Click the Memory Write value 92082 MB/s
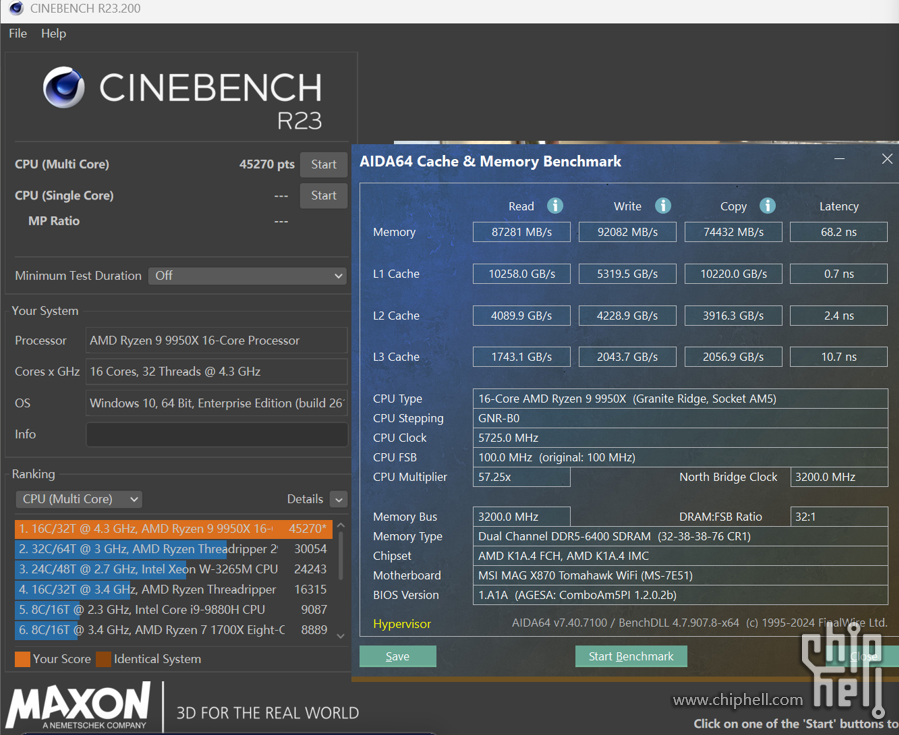This screenshot has height=735, width=899. pyautogui.click(x=627, y=232)
